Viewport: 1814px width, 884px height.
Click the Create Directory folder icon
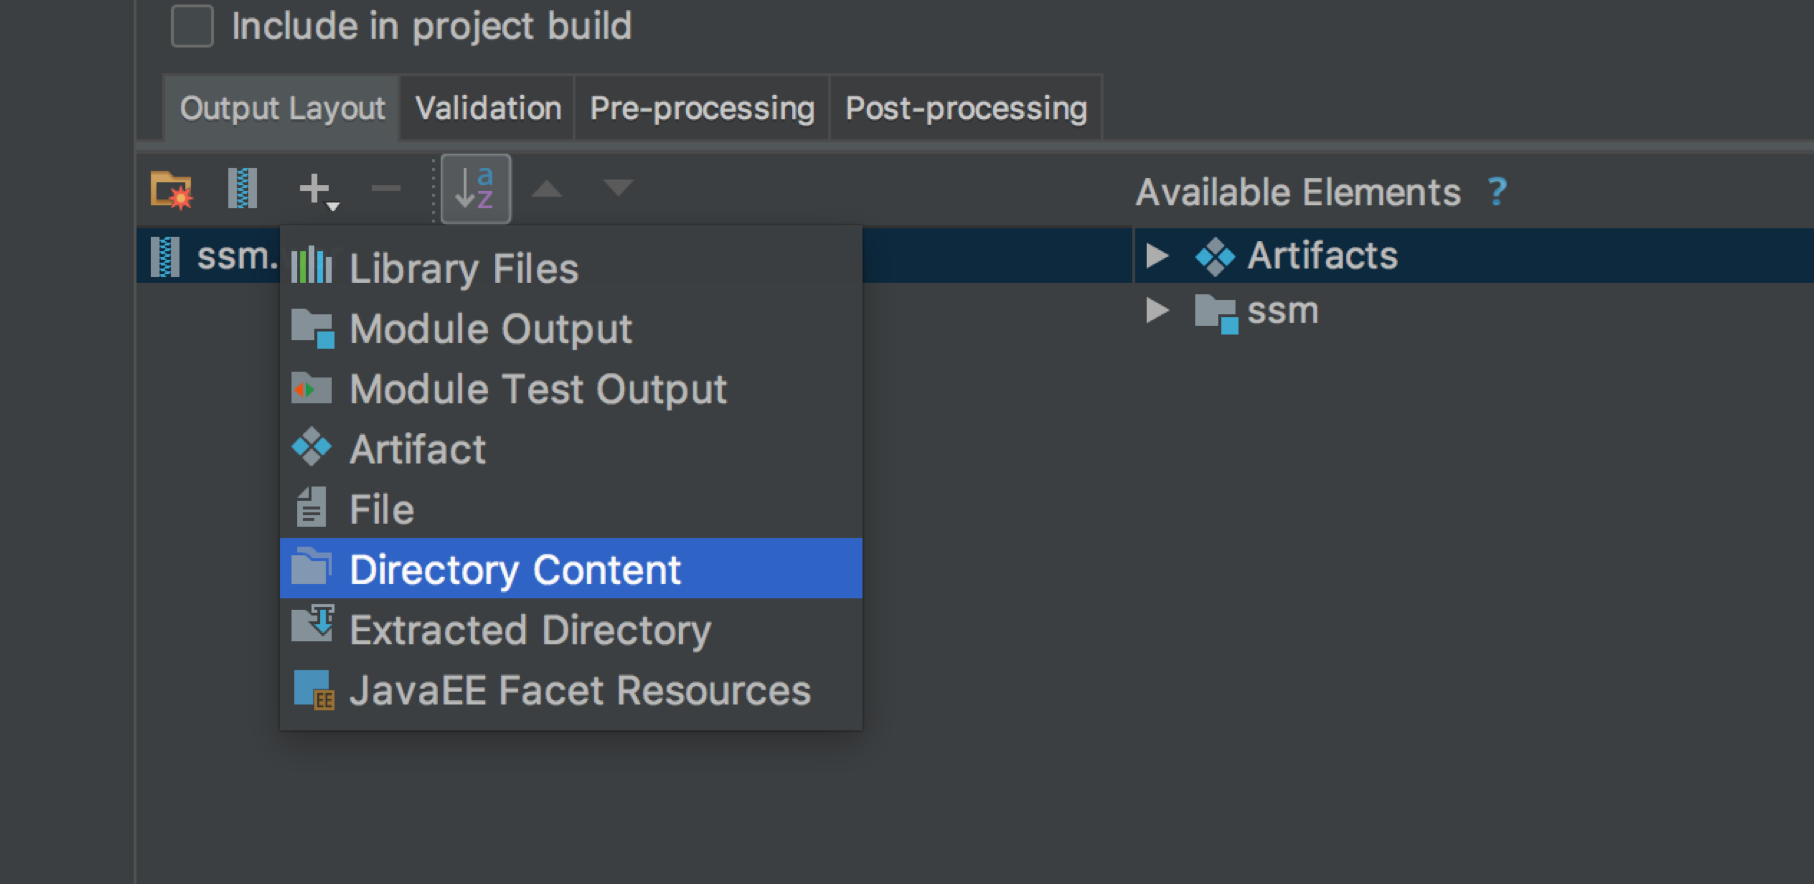click(171, 189)
